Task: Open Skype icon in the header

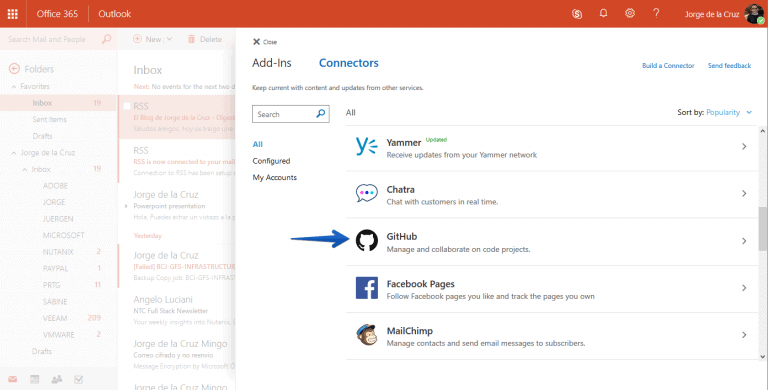Action: 577,14
